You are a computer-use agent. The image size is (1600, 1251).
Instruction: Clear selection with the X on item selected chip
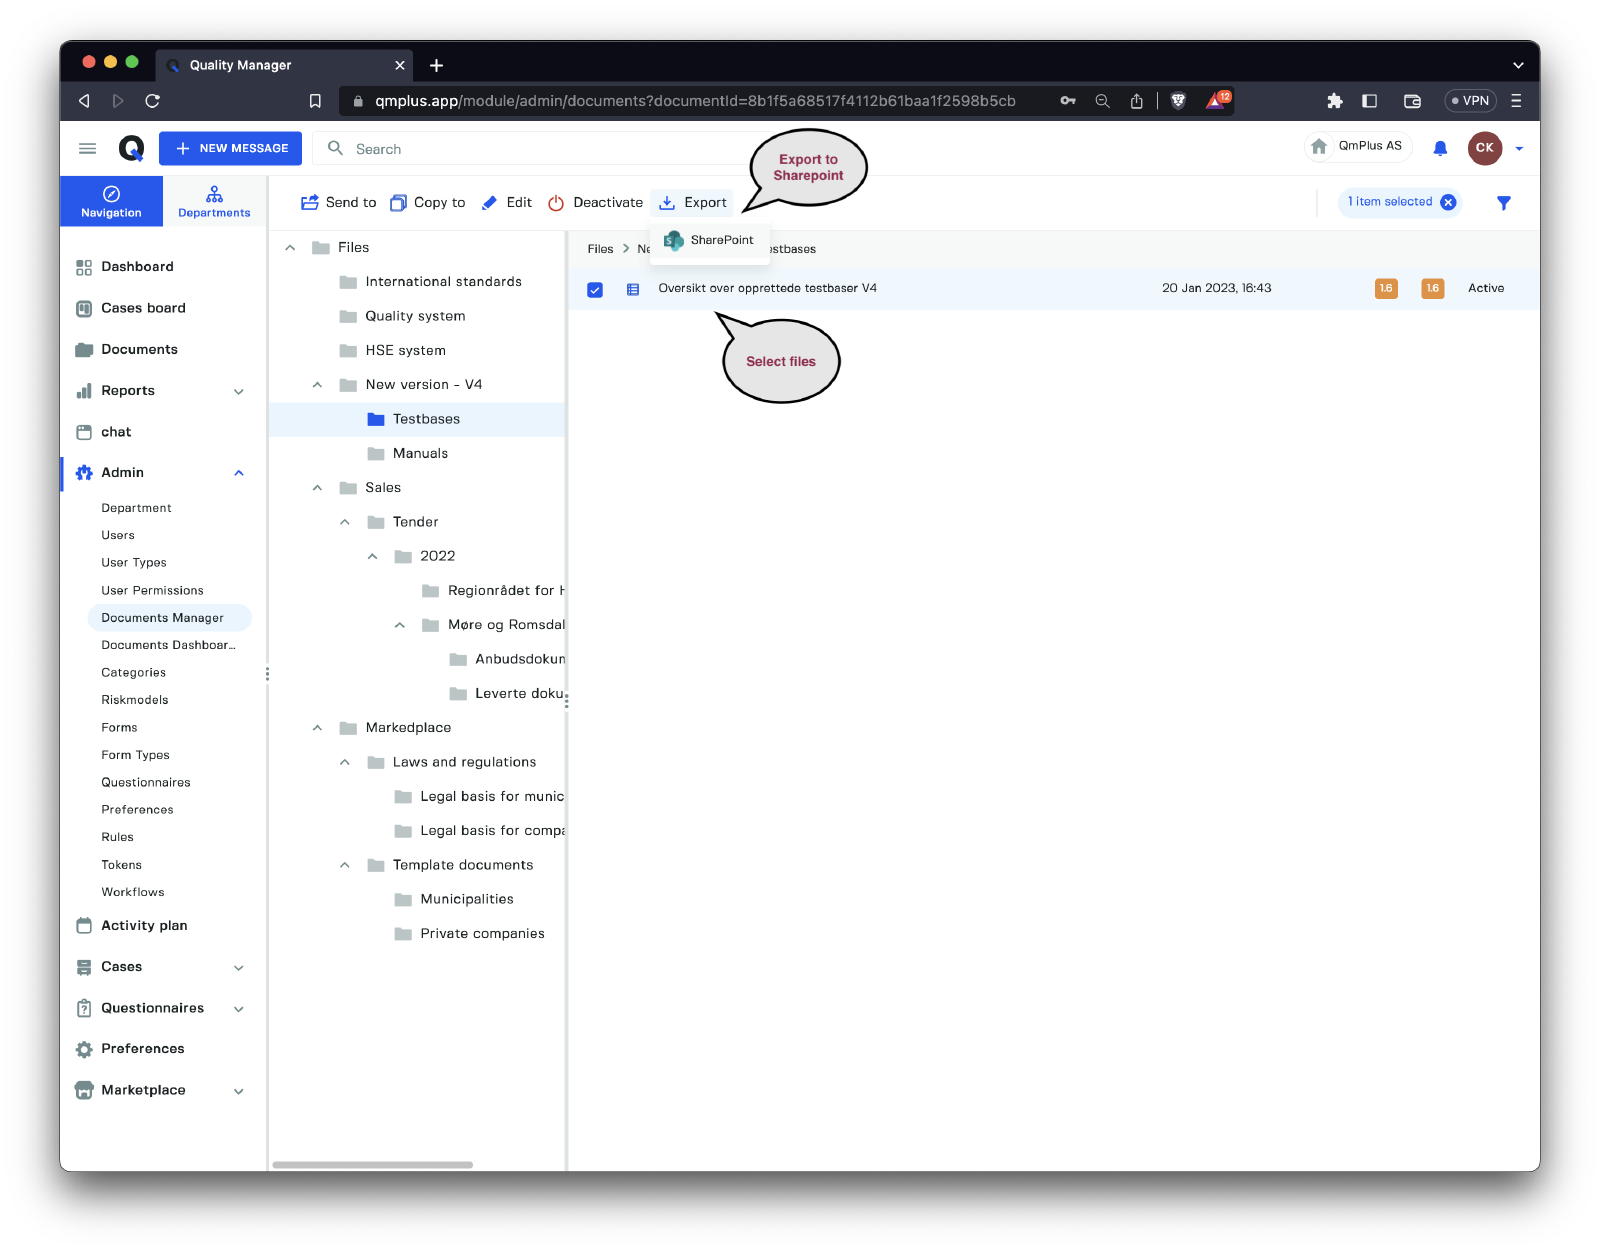tap(1448, 202)
